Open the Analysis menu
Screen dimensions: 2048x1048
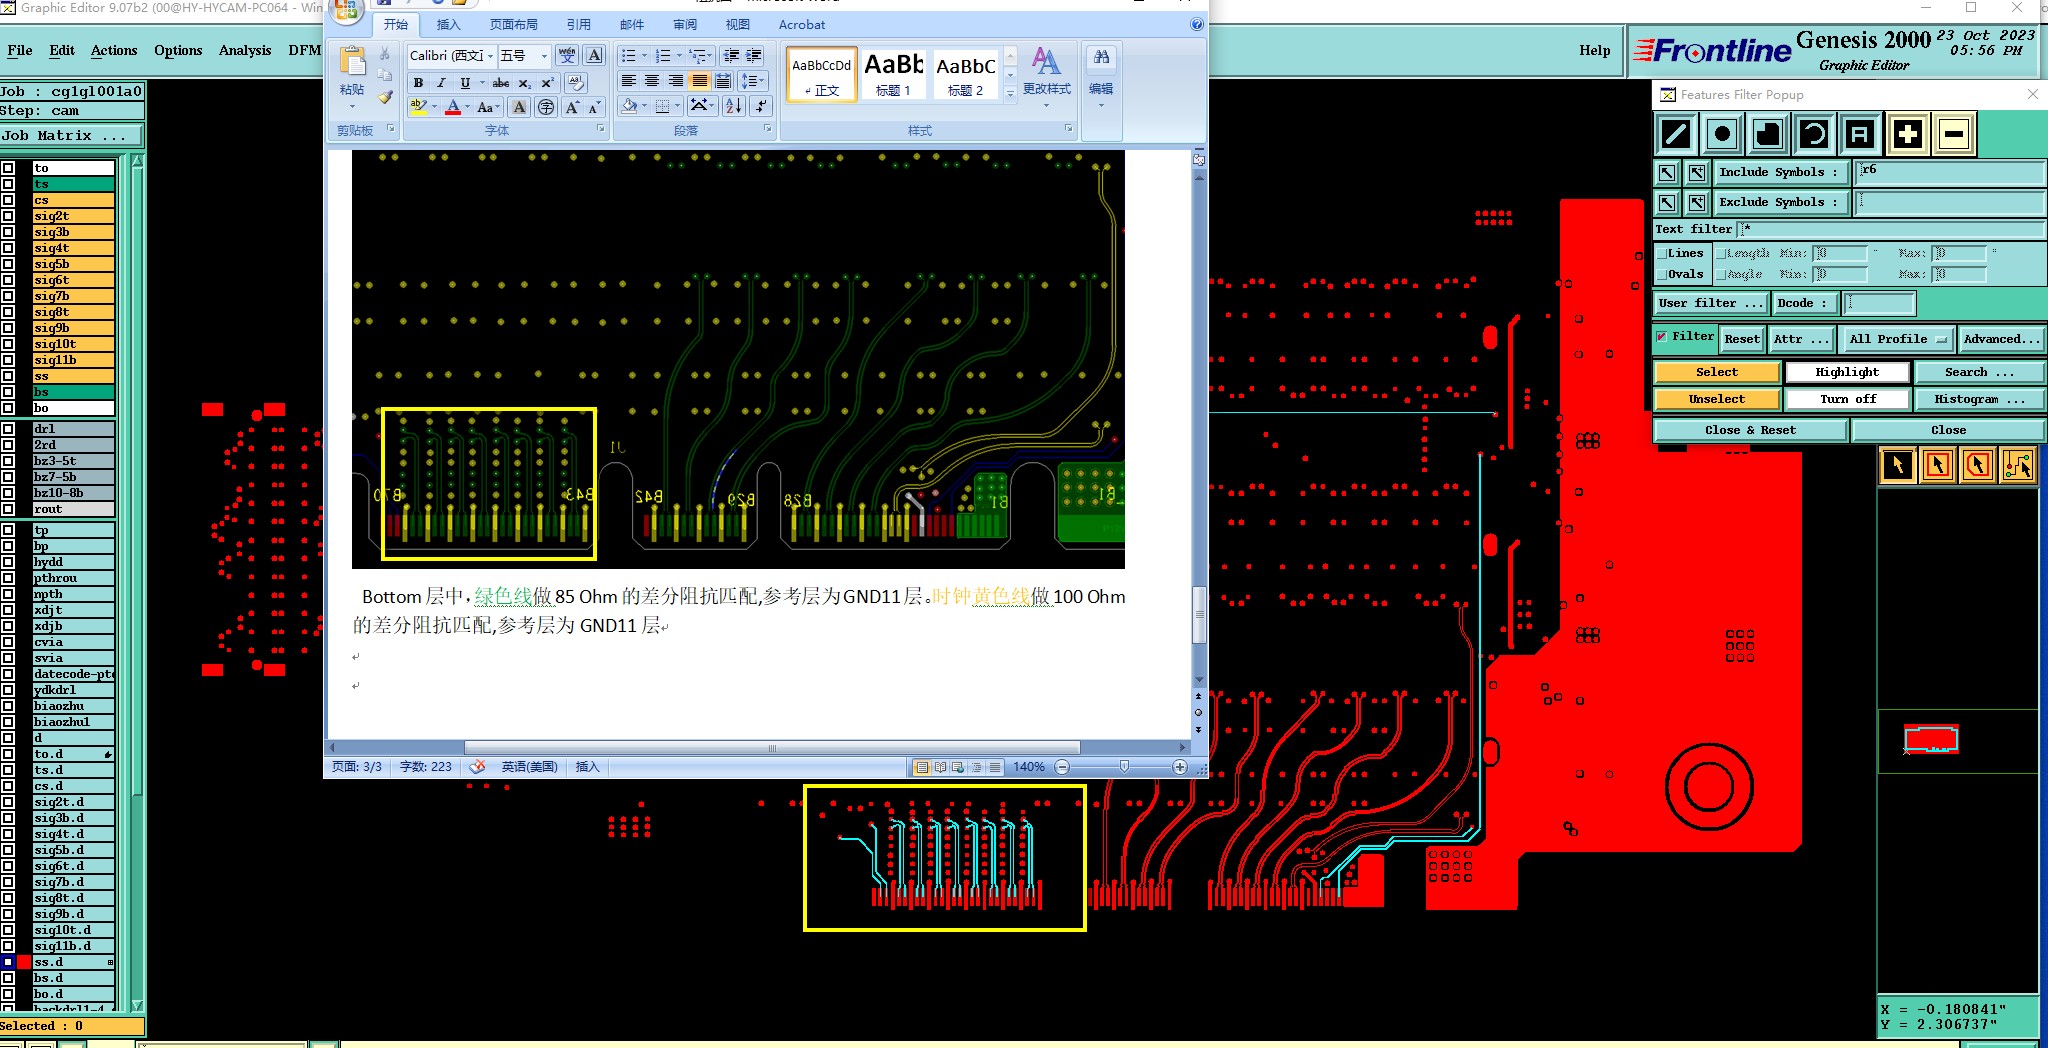coord(245,50)
